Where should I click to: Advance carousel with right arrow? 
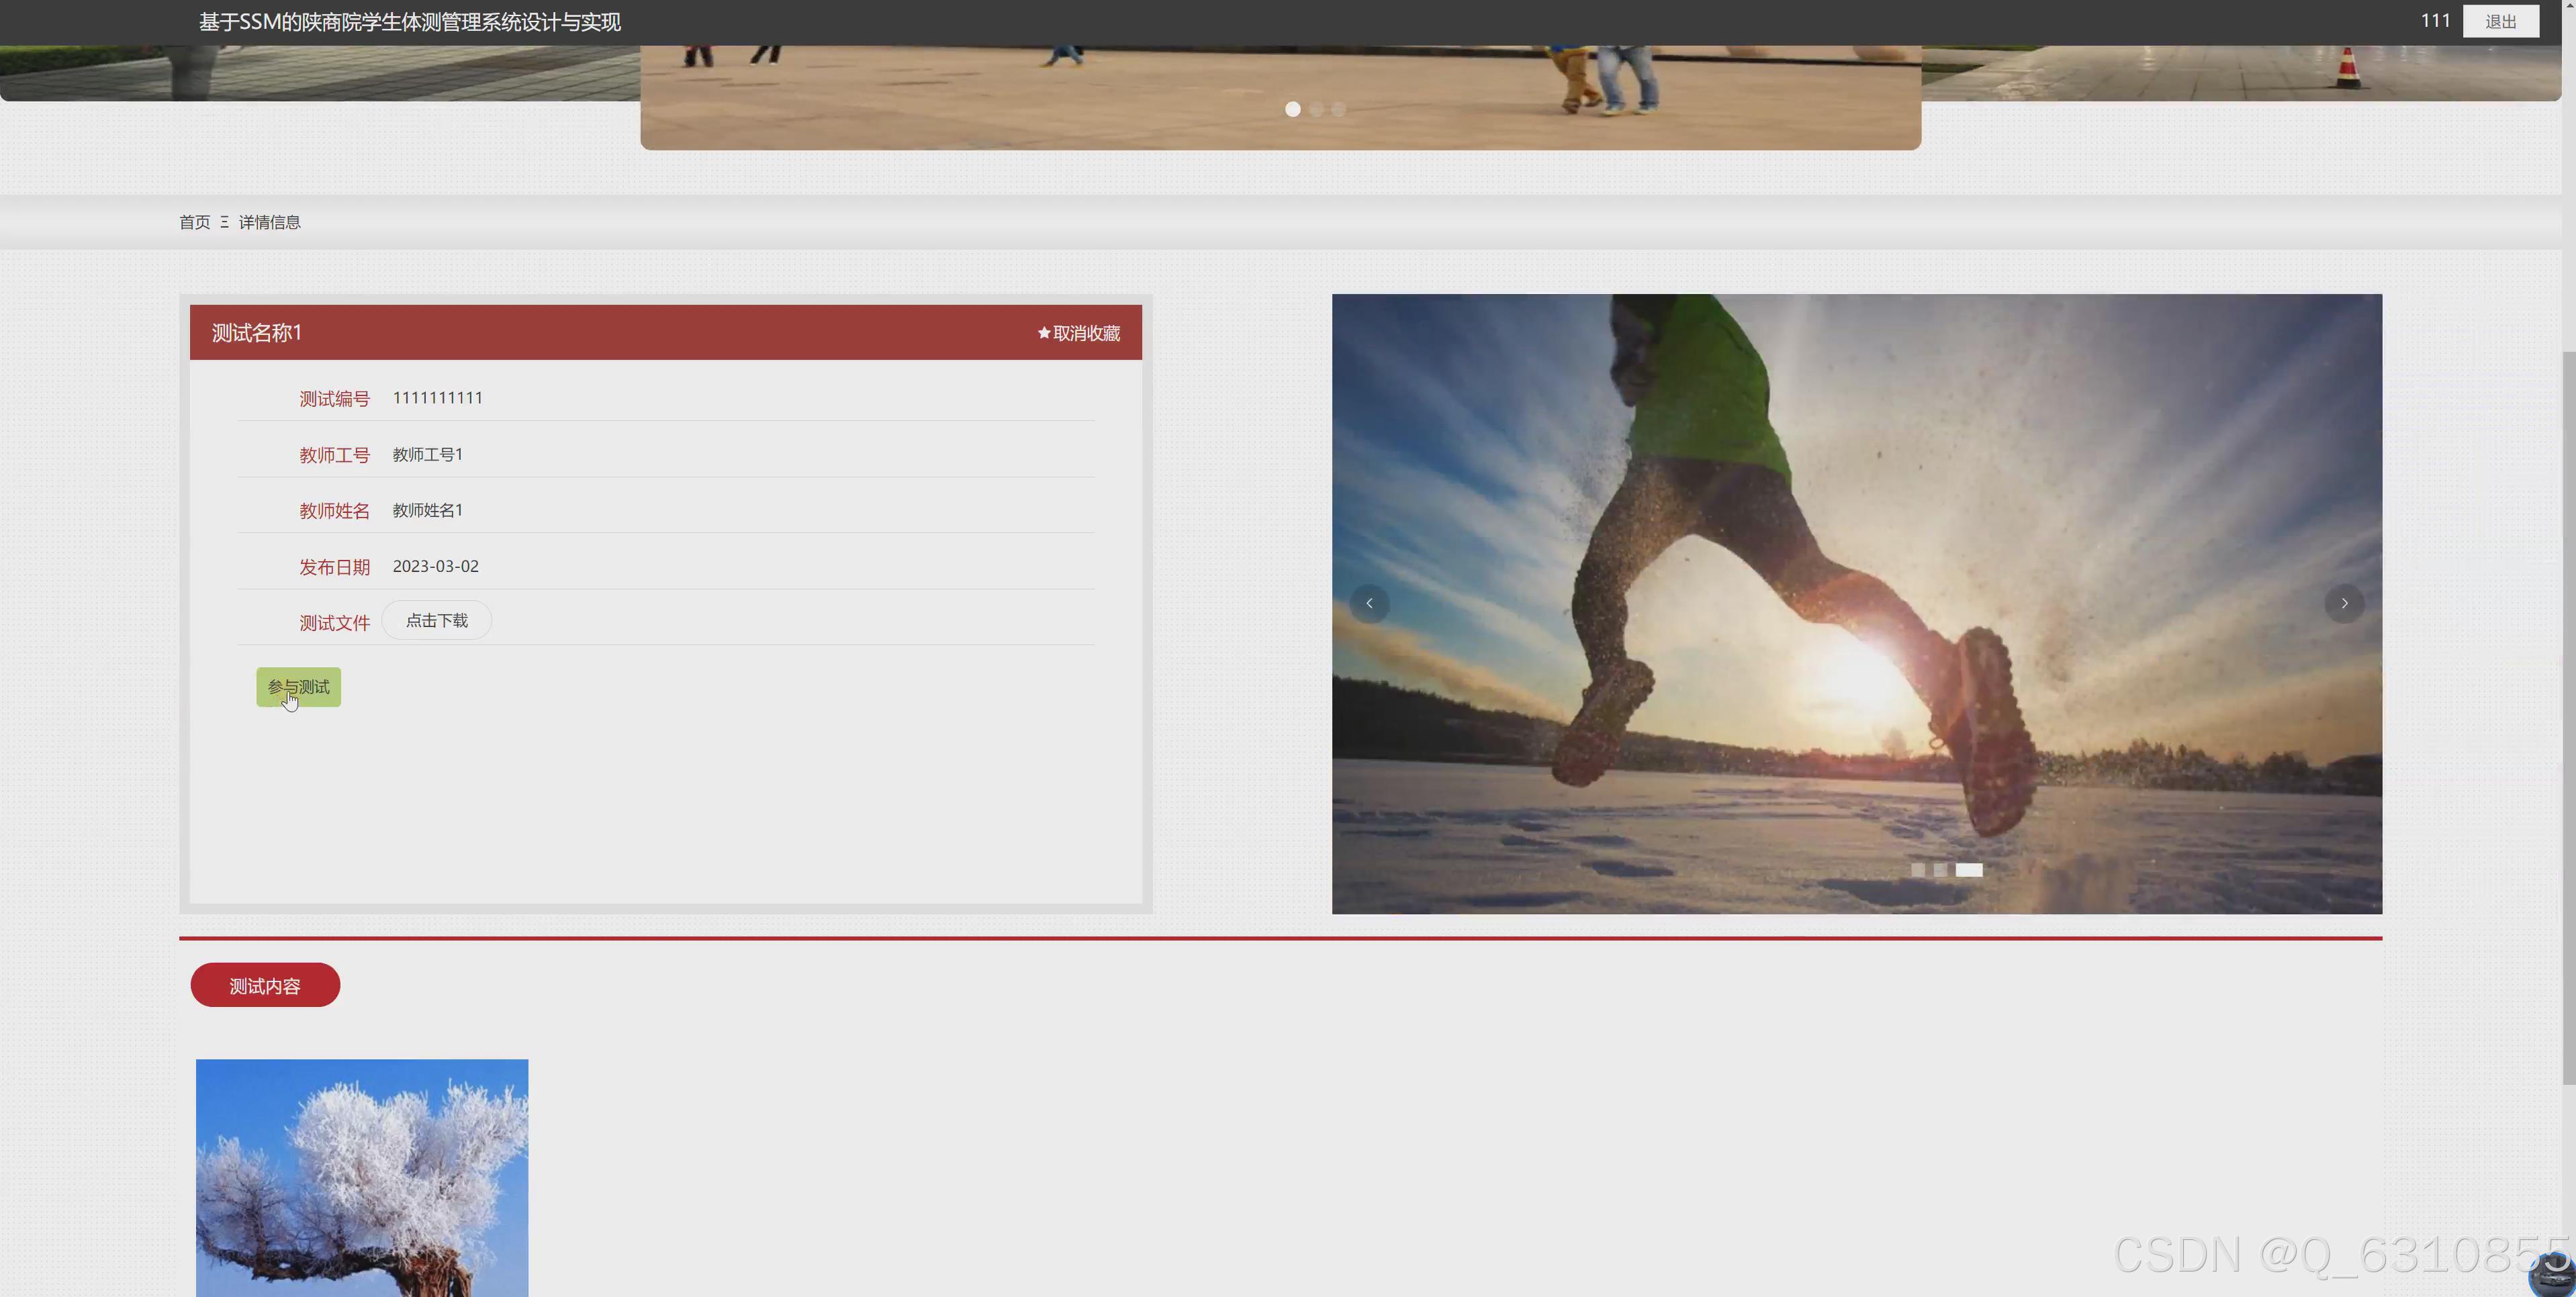(2344, 603)
